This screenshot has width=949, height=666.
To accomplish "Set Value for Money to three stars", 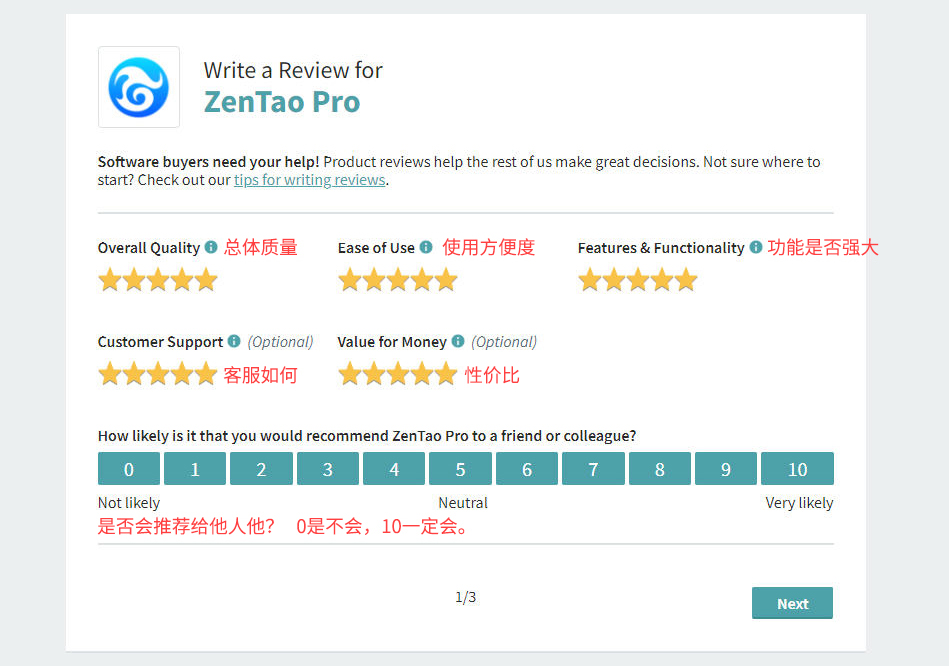I will 398,374.
